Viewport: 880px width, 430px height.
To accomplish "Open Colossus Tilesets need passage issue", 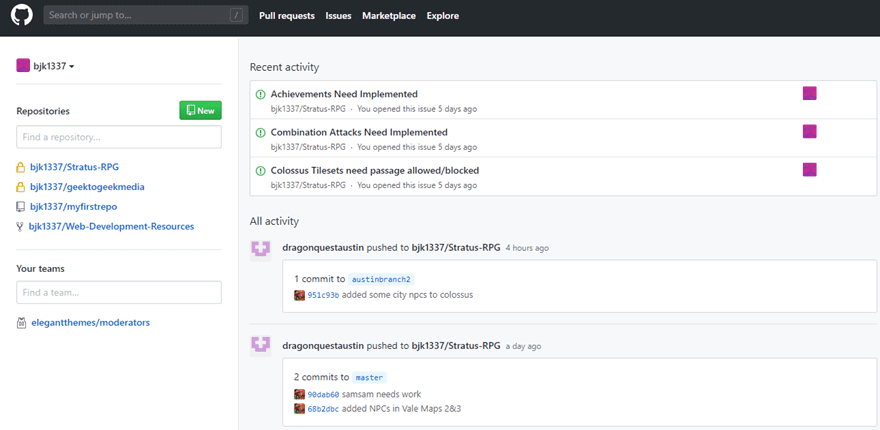I will coord(375,171).
